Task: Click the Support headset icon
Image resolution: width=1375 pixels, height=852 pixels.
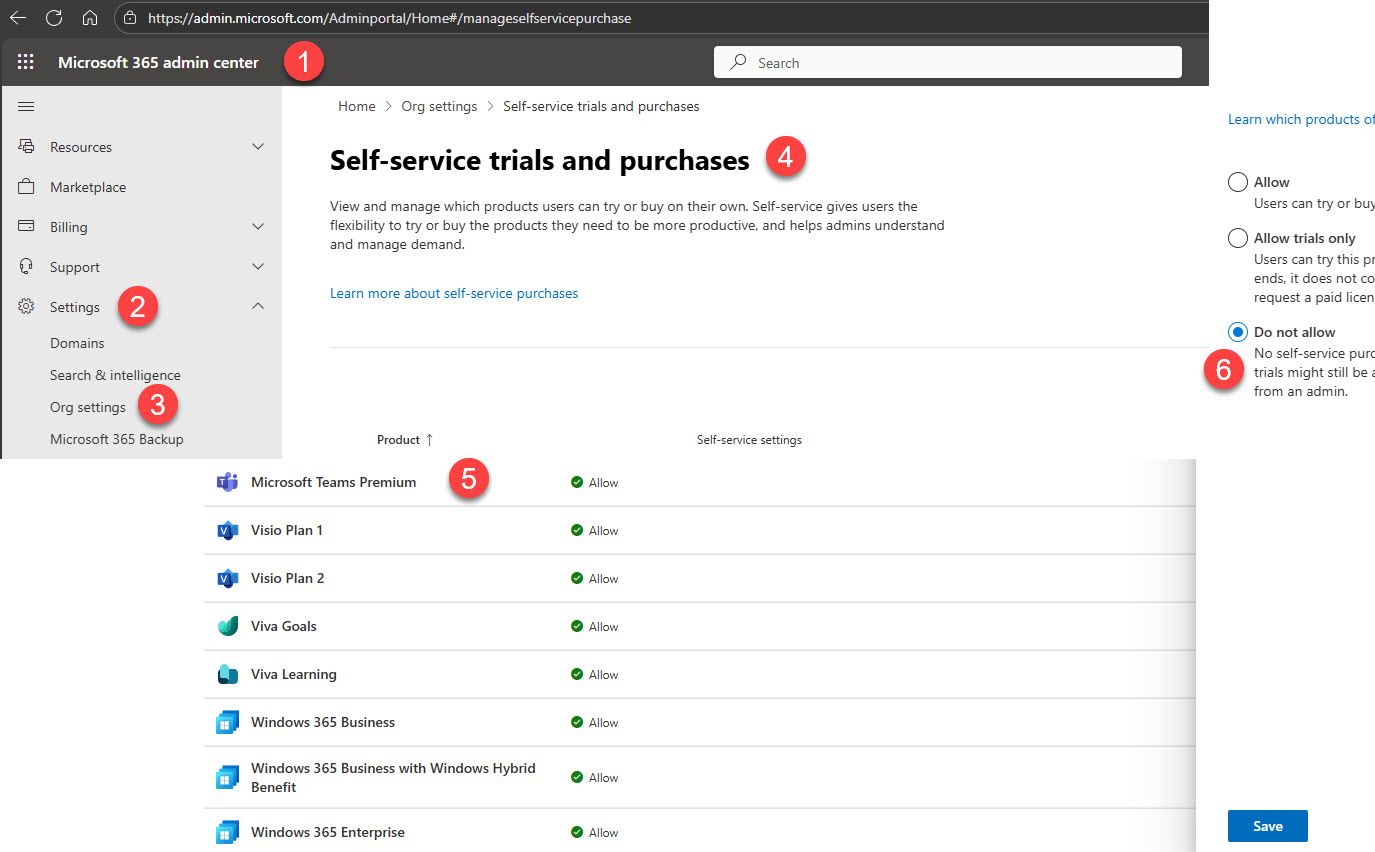Action: pos(27,266)
